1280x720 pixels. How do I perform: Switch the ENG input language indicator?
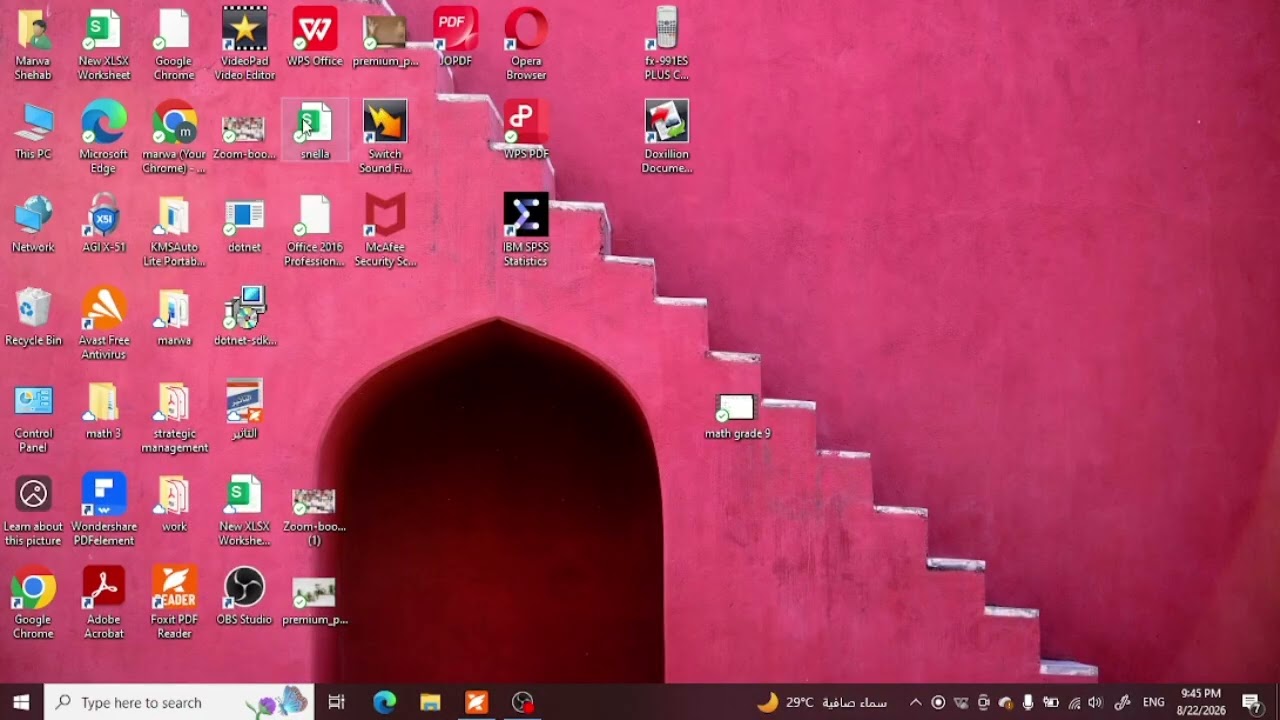tap(1153, 702)
